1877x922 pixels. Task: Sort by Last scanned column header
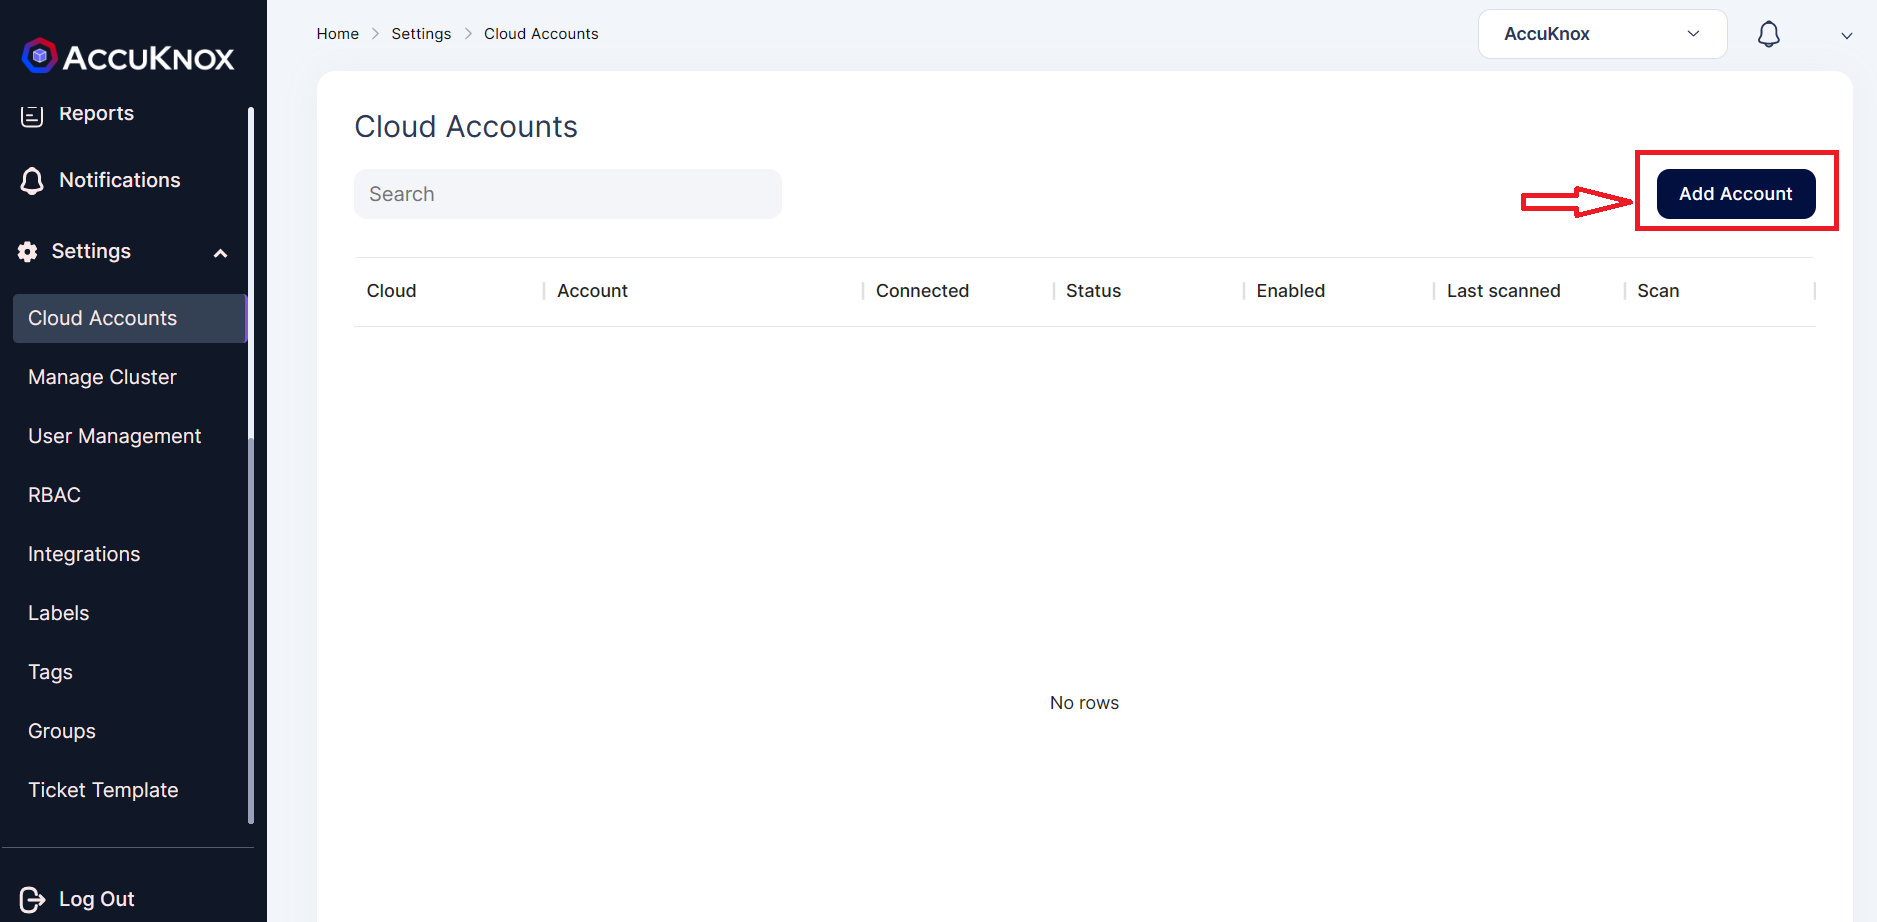pyautogui.click(x=1503, y=291)
